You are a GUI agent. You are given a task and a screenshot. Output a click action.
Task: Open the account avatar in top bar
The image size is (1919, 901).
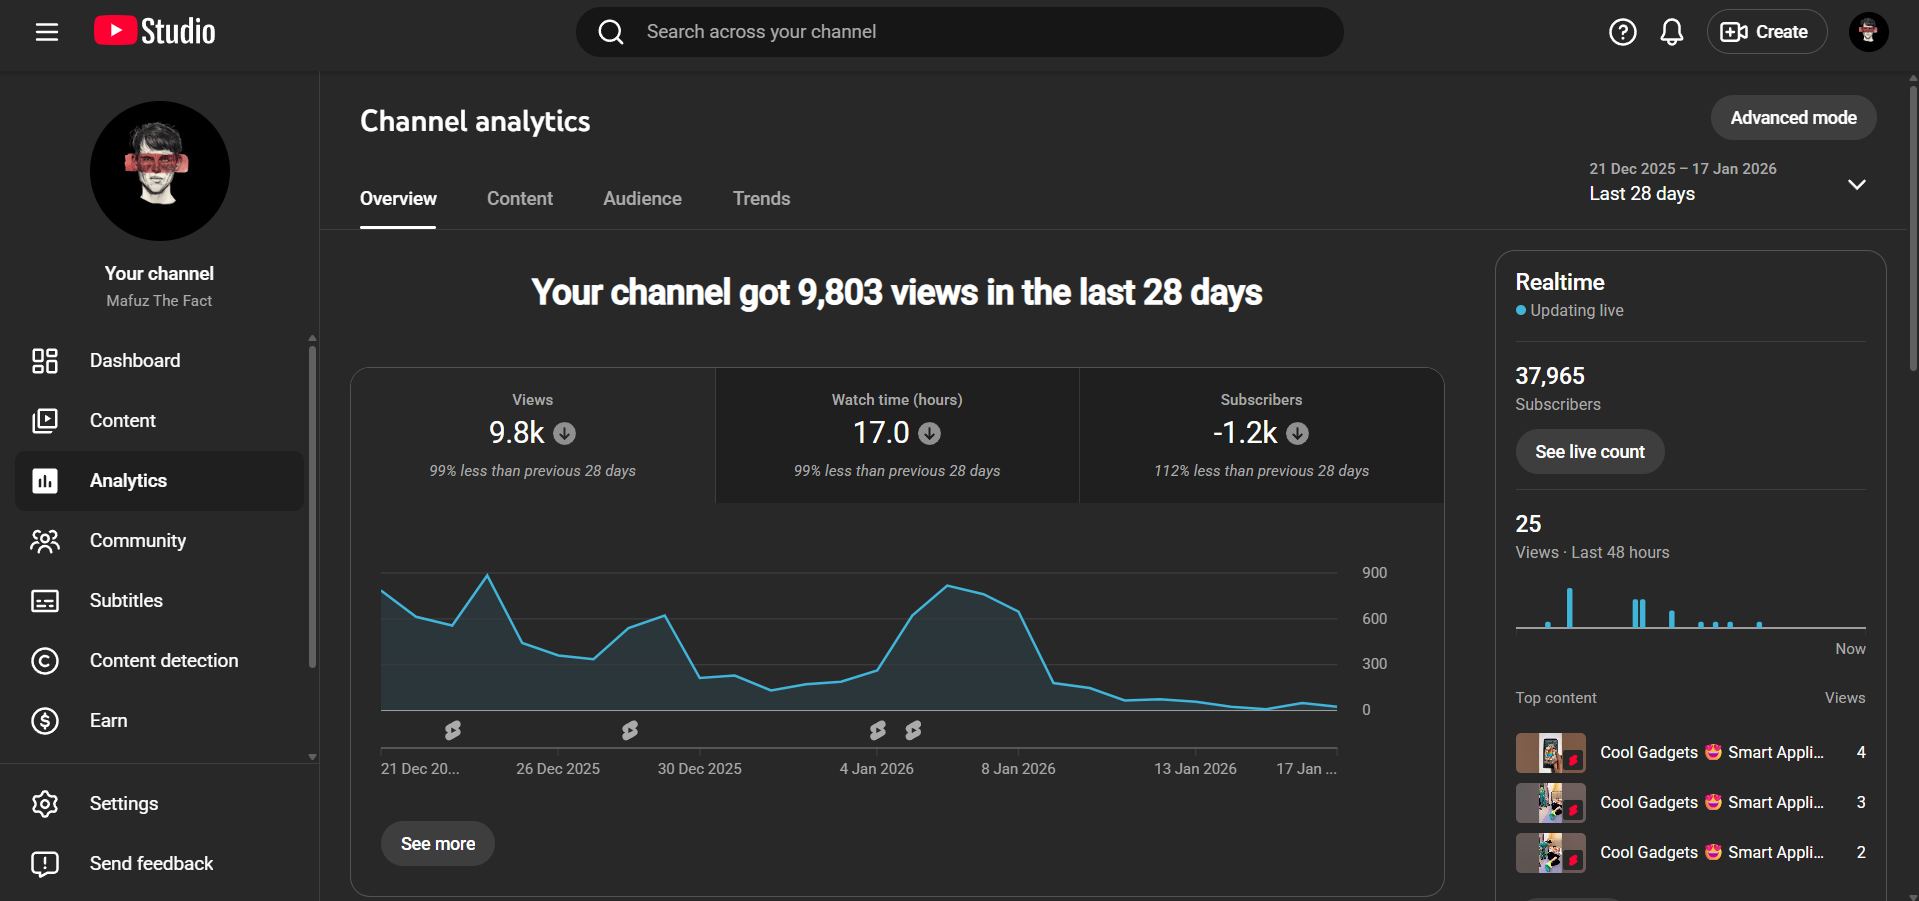coord(1868,32)
